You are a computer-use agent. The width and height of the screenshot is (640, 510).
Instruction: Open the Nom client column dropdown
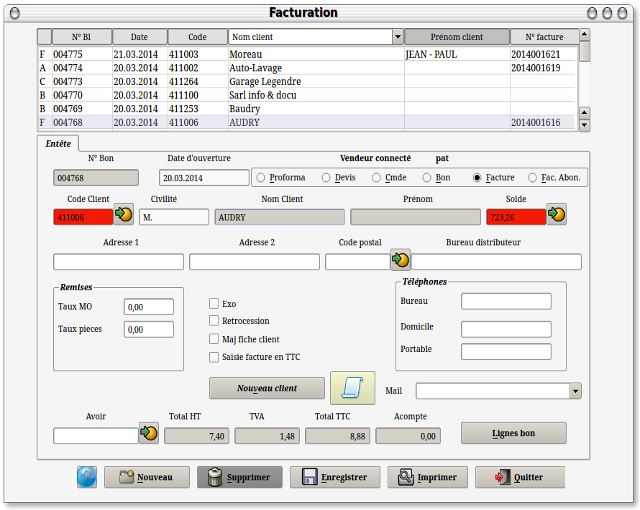(398, 37)
